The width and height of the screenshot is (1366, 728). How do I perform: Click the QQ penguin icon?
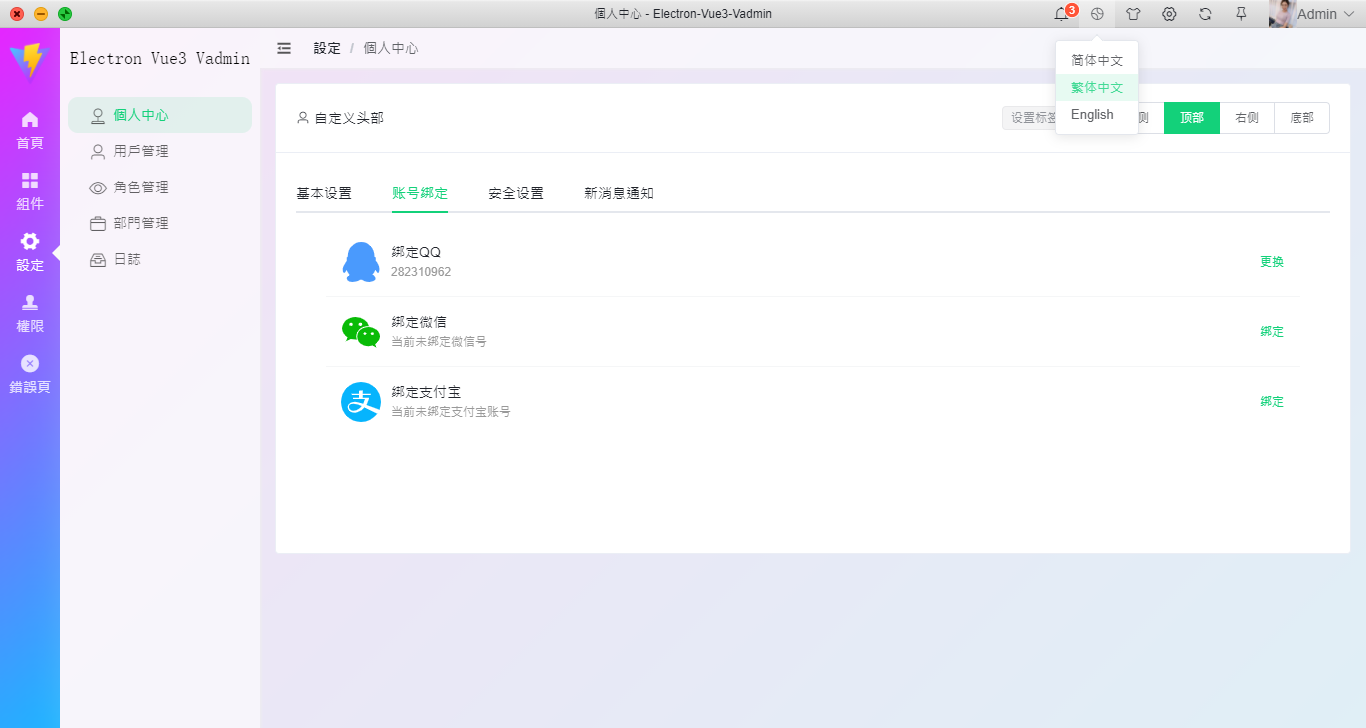click(360, 261)
